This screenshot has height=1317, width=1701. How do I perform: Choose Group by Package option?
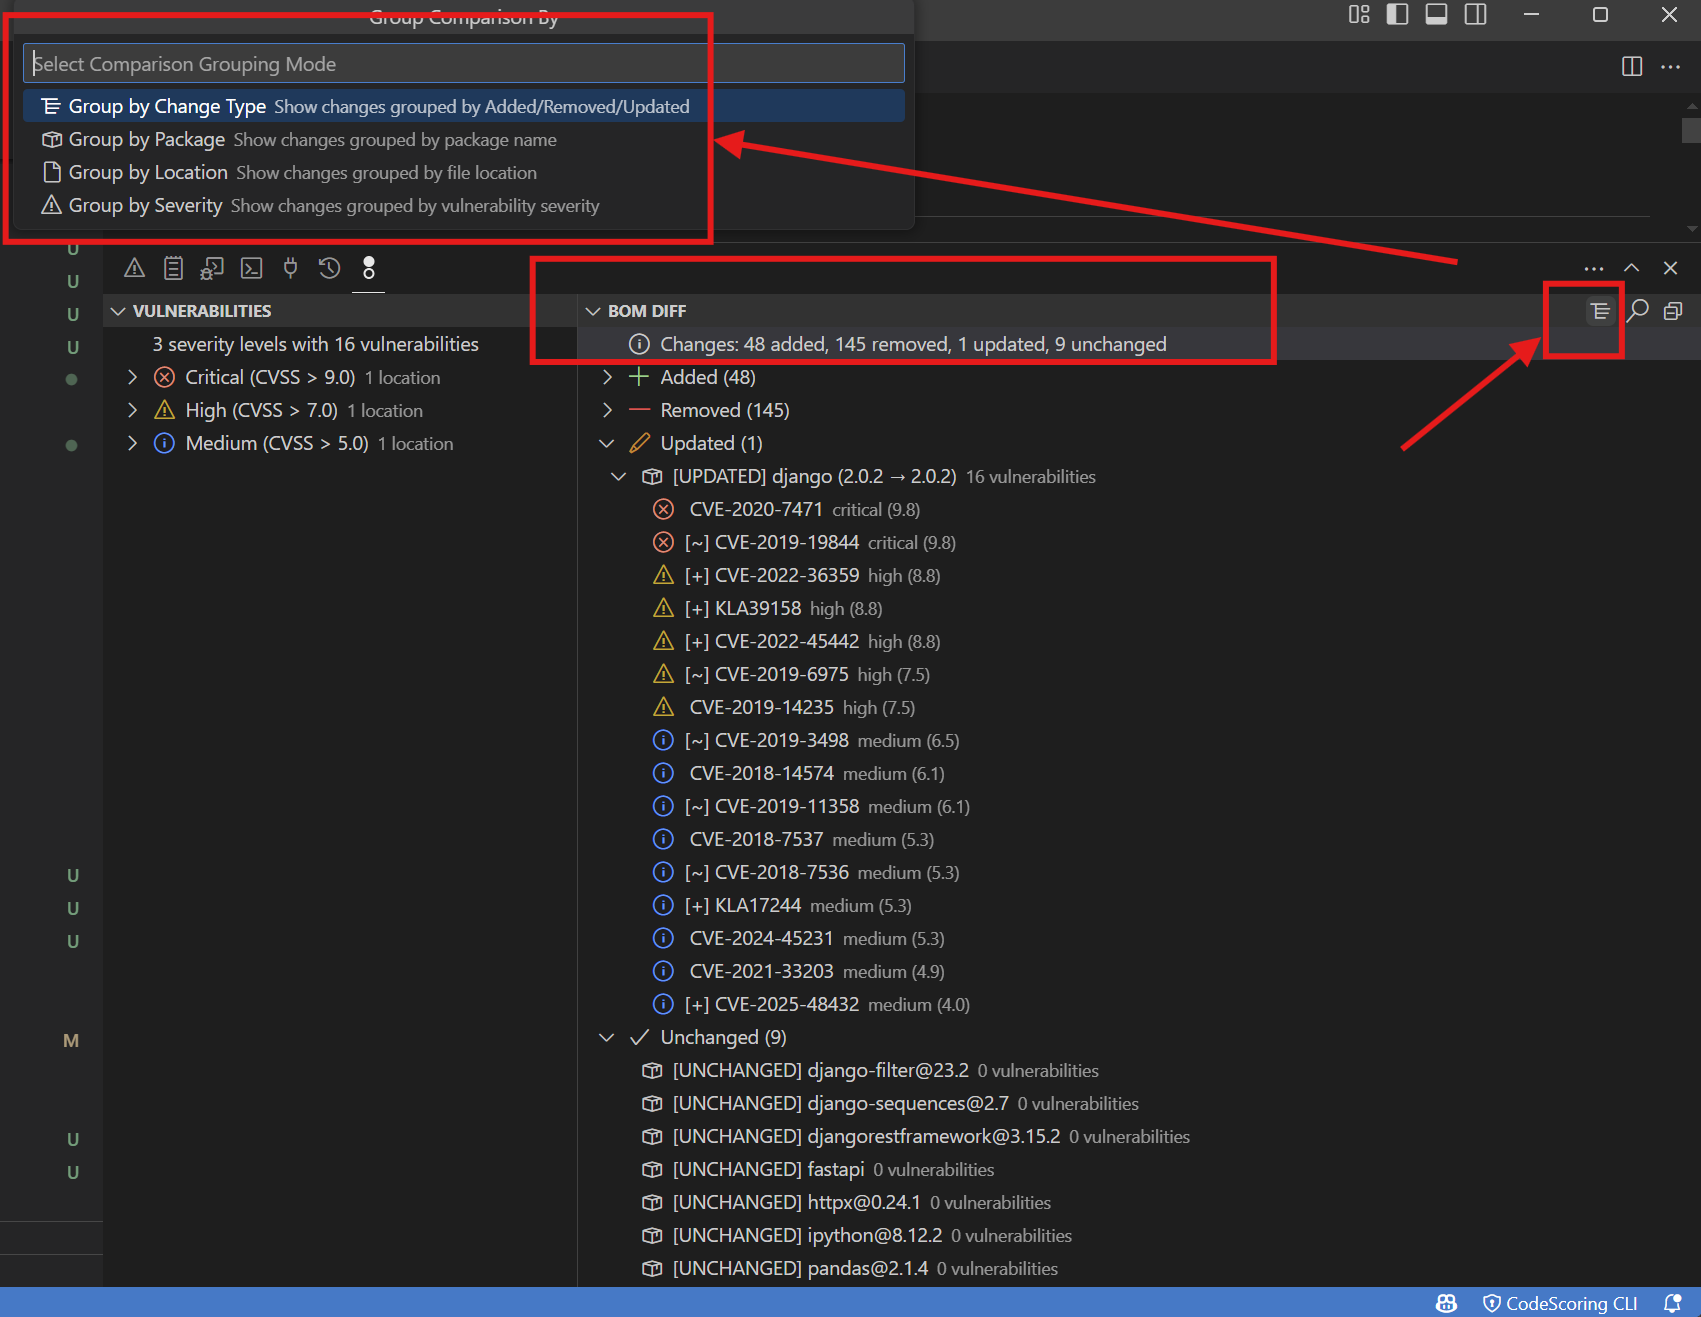(x=464, y=139)
